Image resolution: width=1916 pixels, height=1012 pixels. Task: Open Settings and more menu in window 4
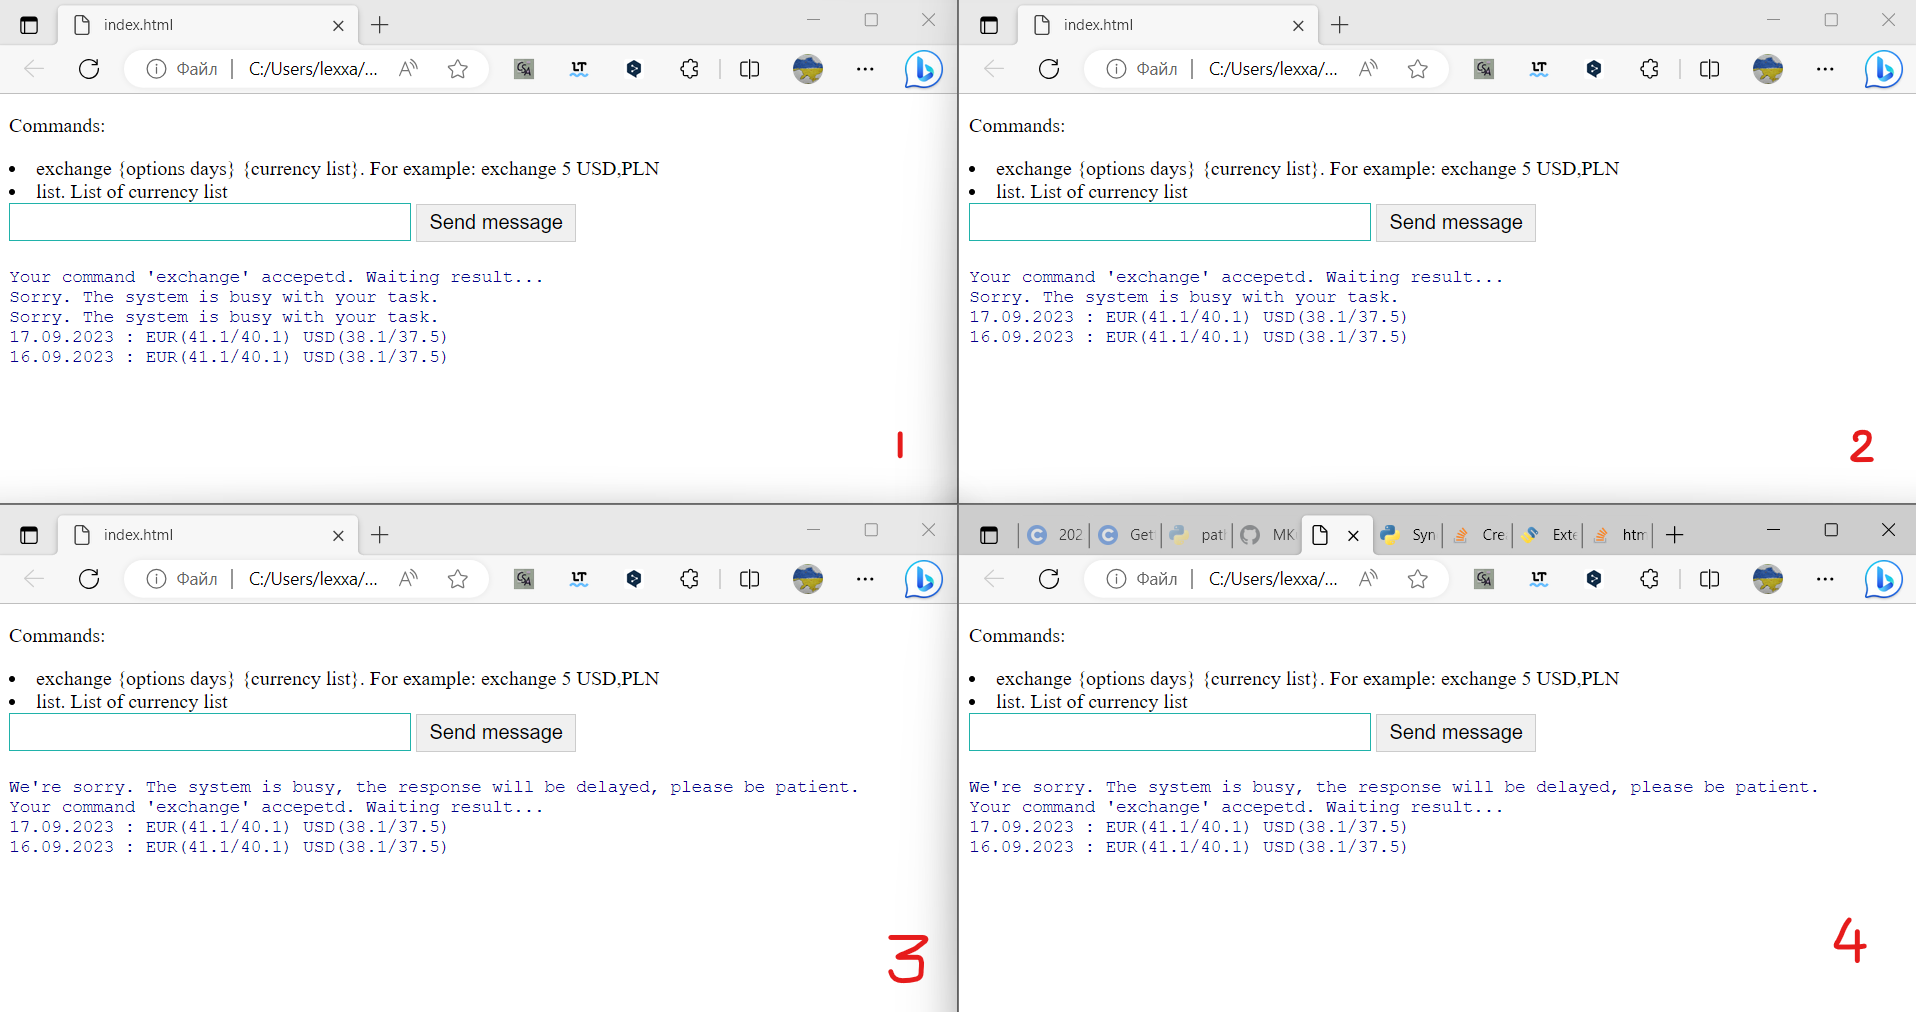tap(1825, 579)
